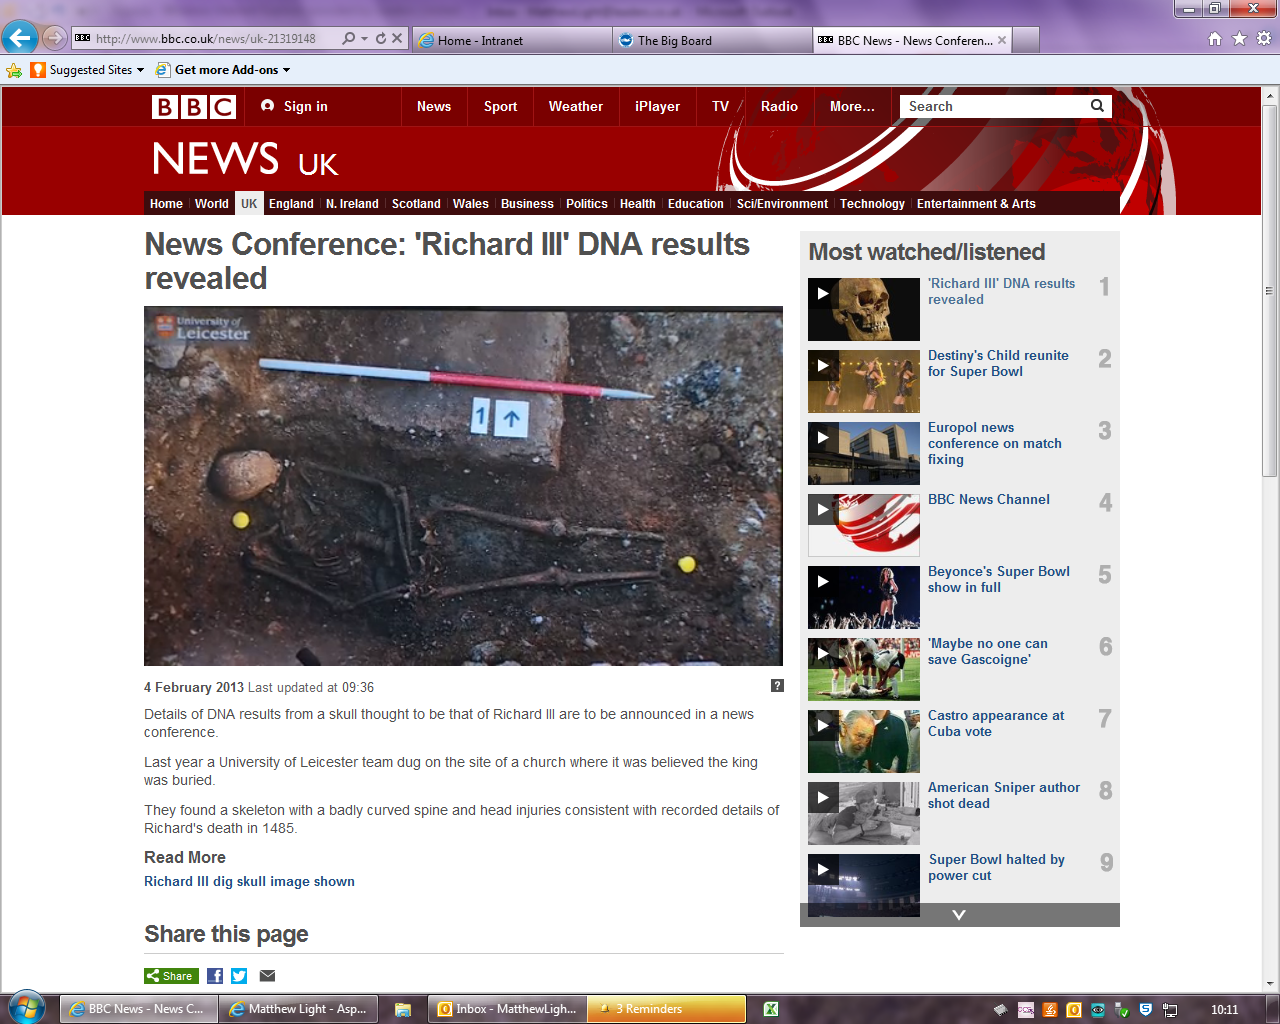Click the page scrollbar up arrow

click(x=1270, y=96)
